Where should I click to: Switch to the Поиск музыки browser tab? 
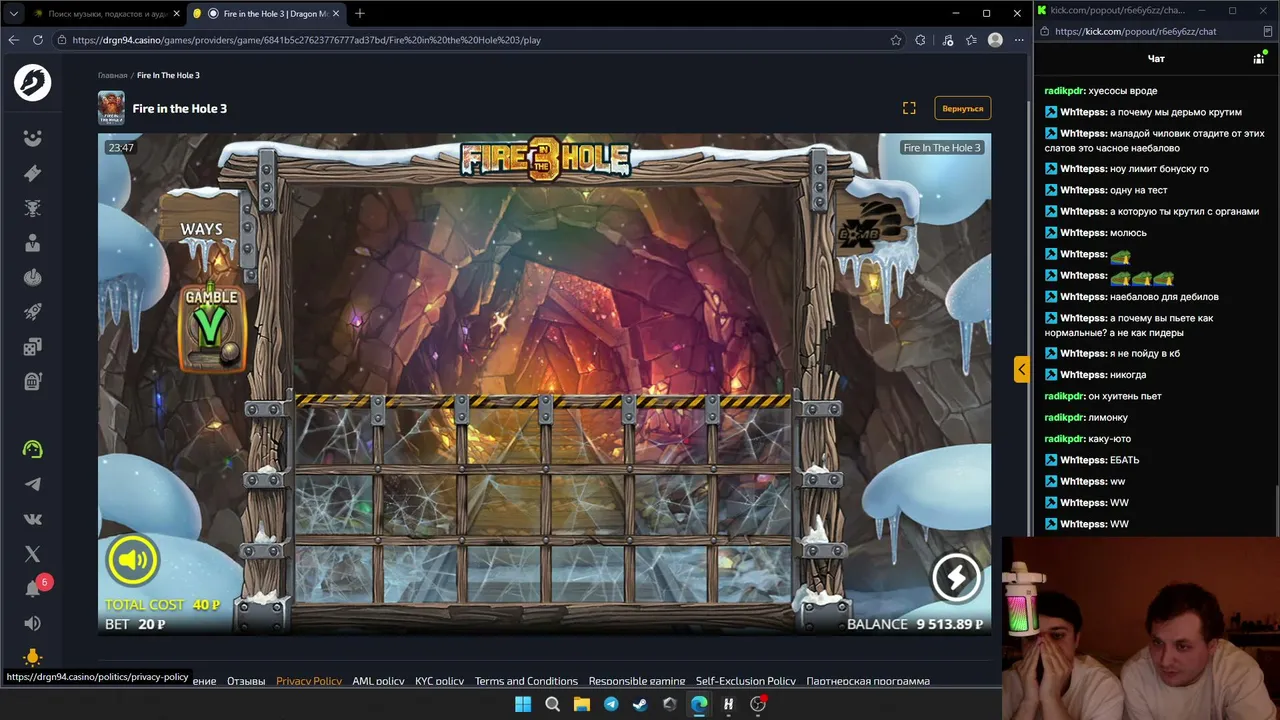[105, 14]
